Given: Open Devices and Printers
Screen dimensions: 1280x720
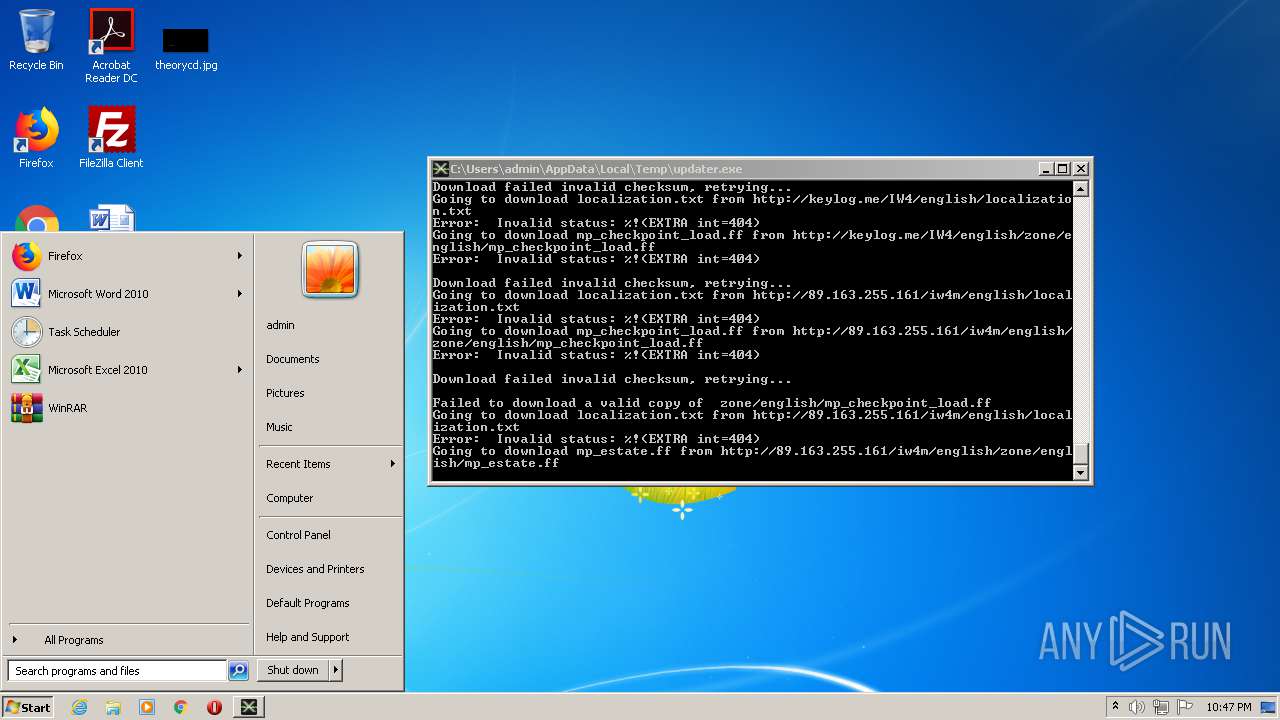Looking at the screenshot, I should 315,569.
